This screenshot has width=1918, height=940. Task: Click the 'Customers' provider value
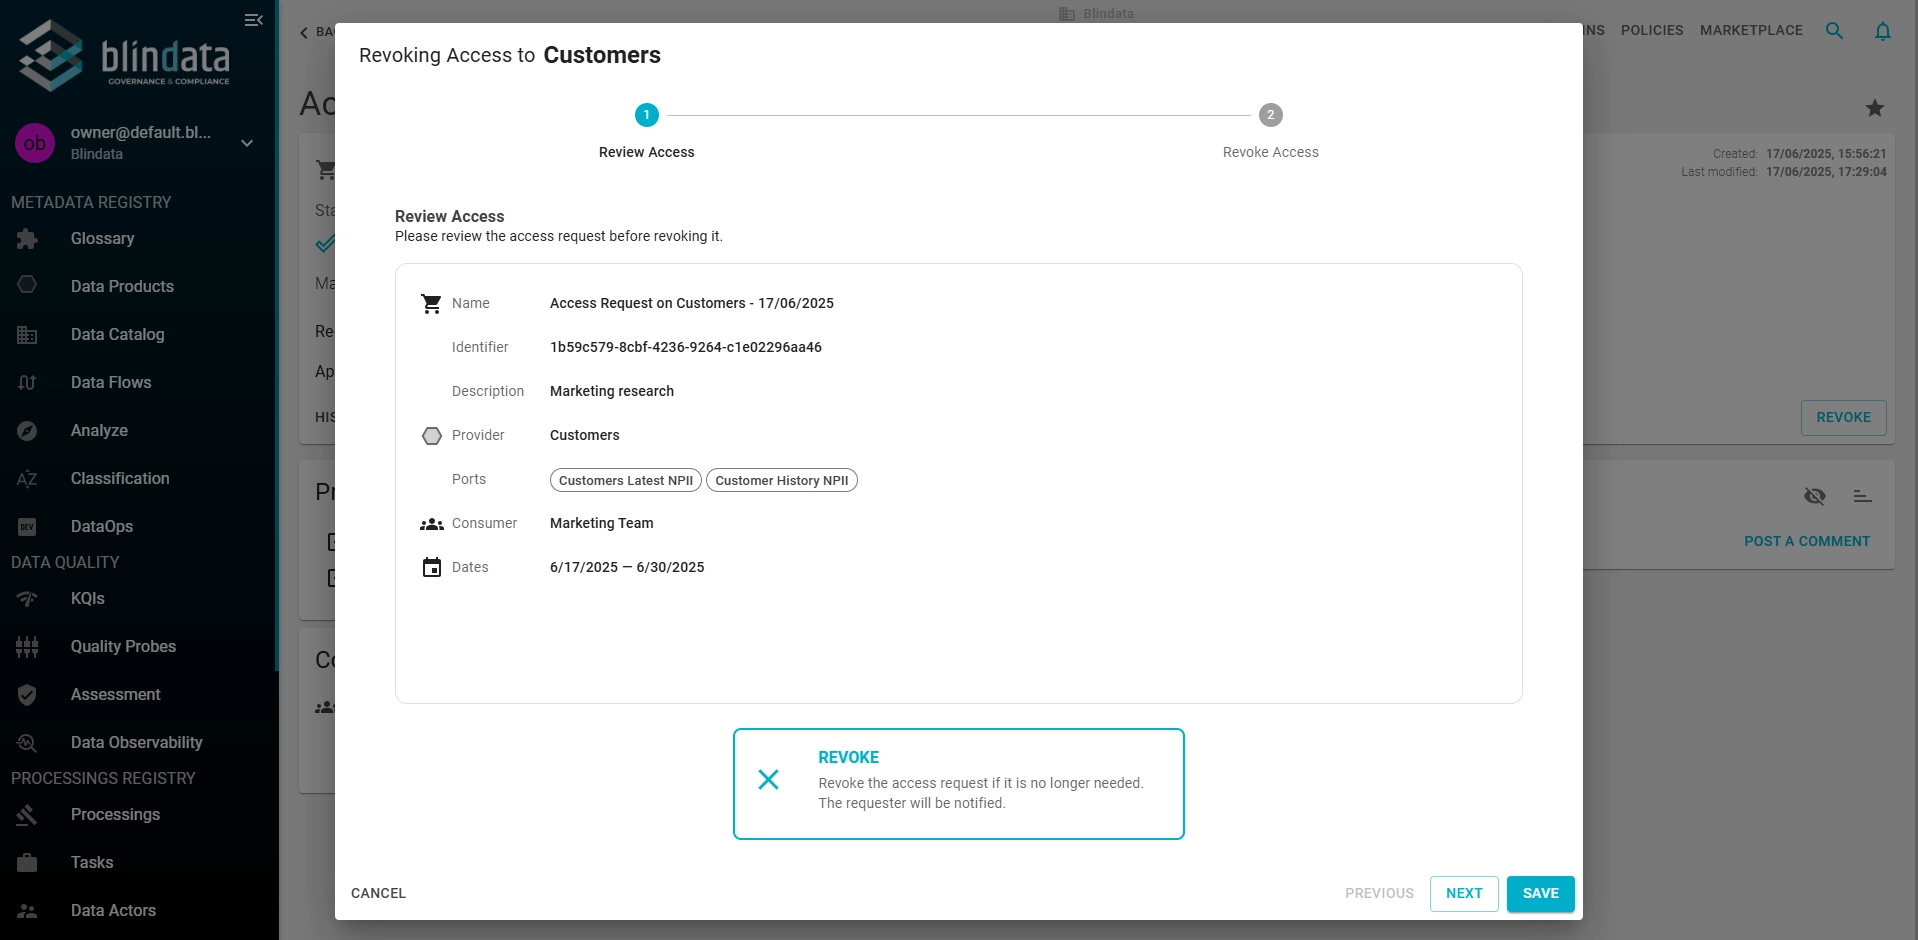pos(585,435)
